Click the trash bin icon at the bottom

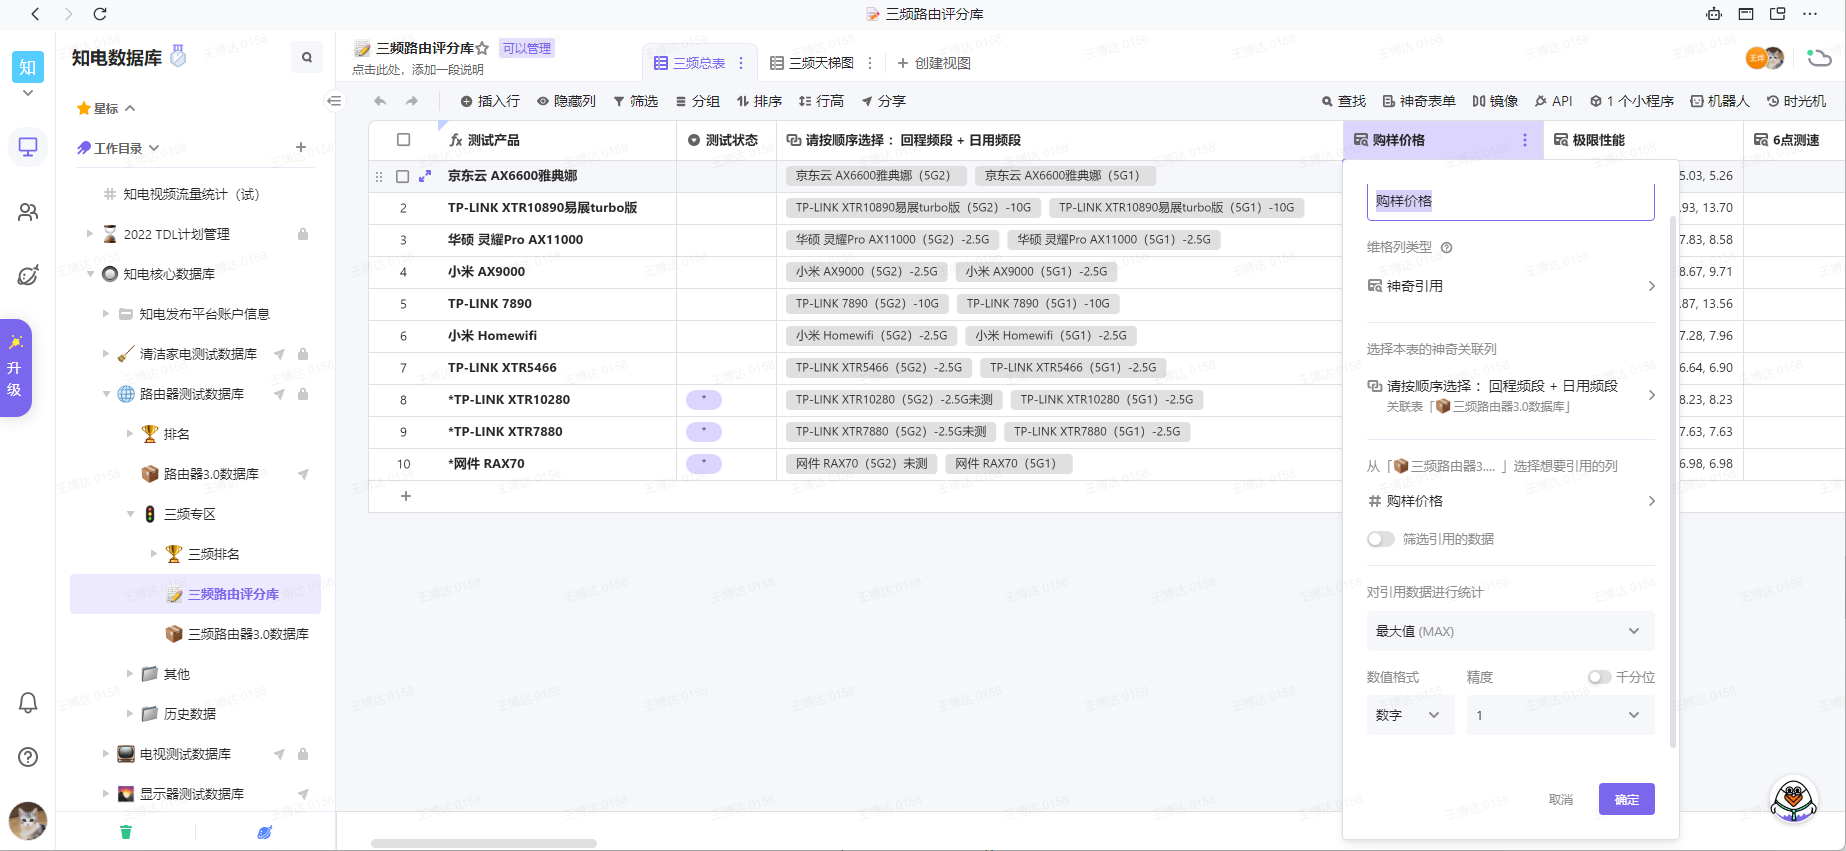pyautogui.click(x=126, y=832)
